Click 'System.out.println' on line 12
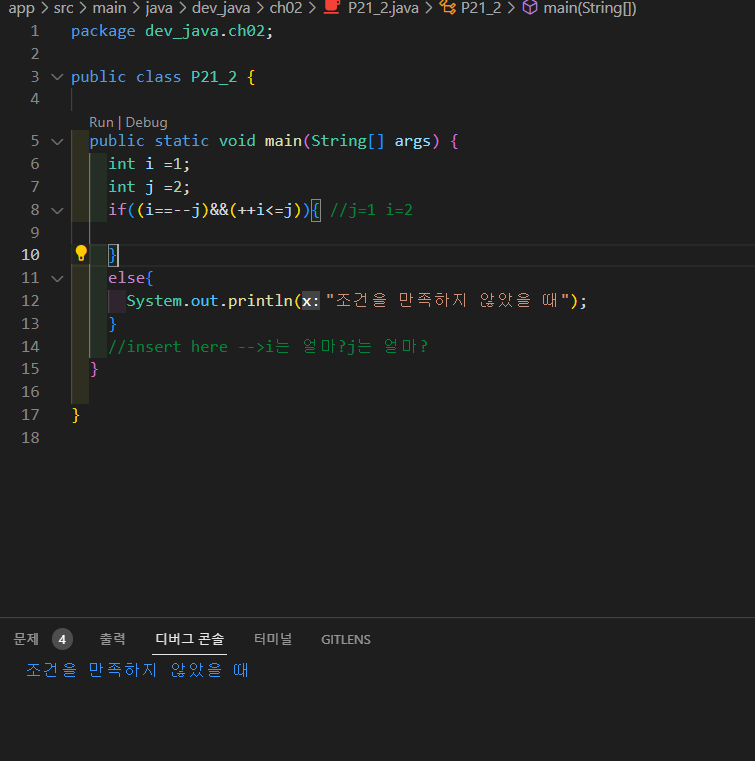 pos(209,301)
